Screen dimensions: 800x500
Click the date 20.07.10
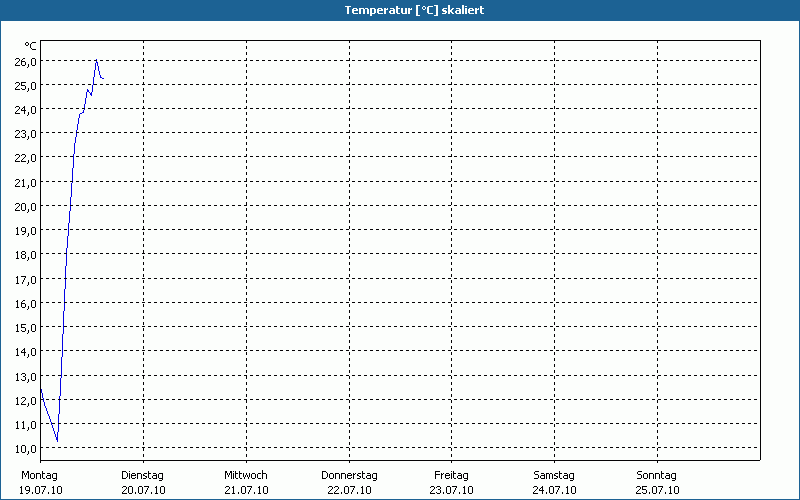pos(143,490)
